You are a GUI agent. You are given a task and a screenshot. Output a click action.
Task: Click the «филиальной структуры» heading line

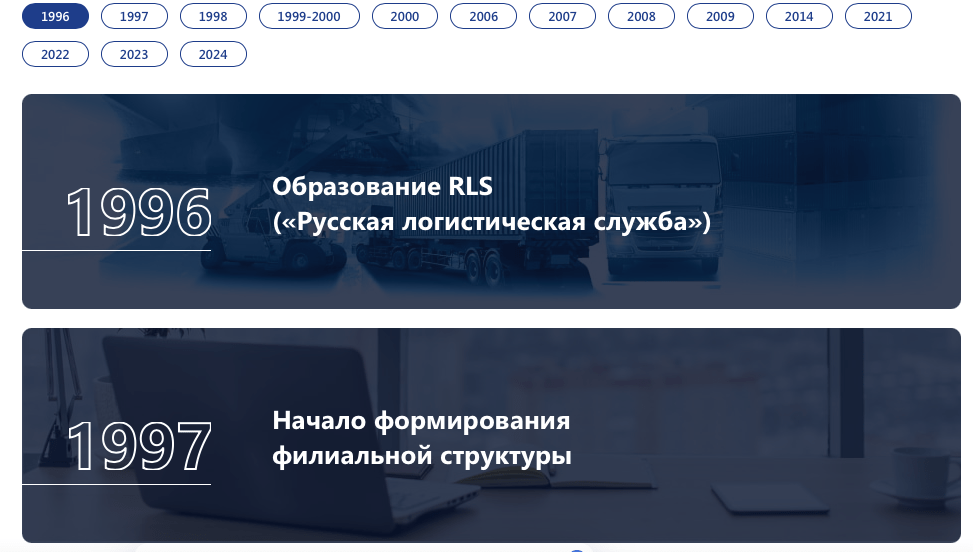[422, 456]
